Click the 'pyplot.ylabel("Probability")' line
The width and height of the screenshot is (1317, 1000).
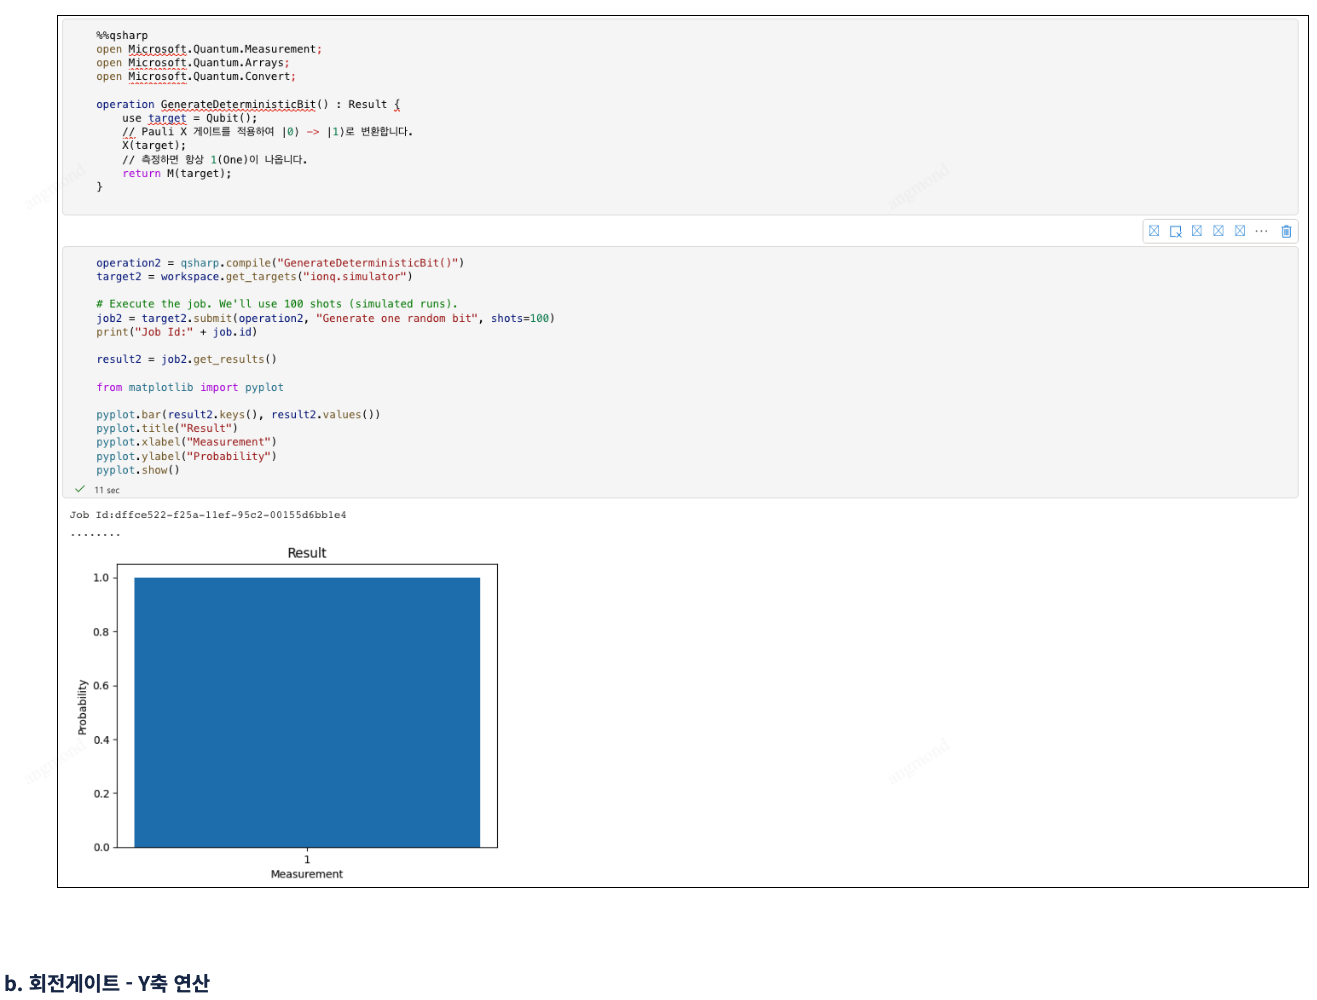[x=187, y=456]
